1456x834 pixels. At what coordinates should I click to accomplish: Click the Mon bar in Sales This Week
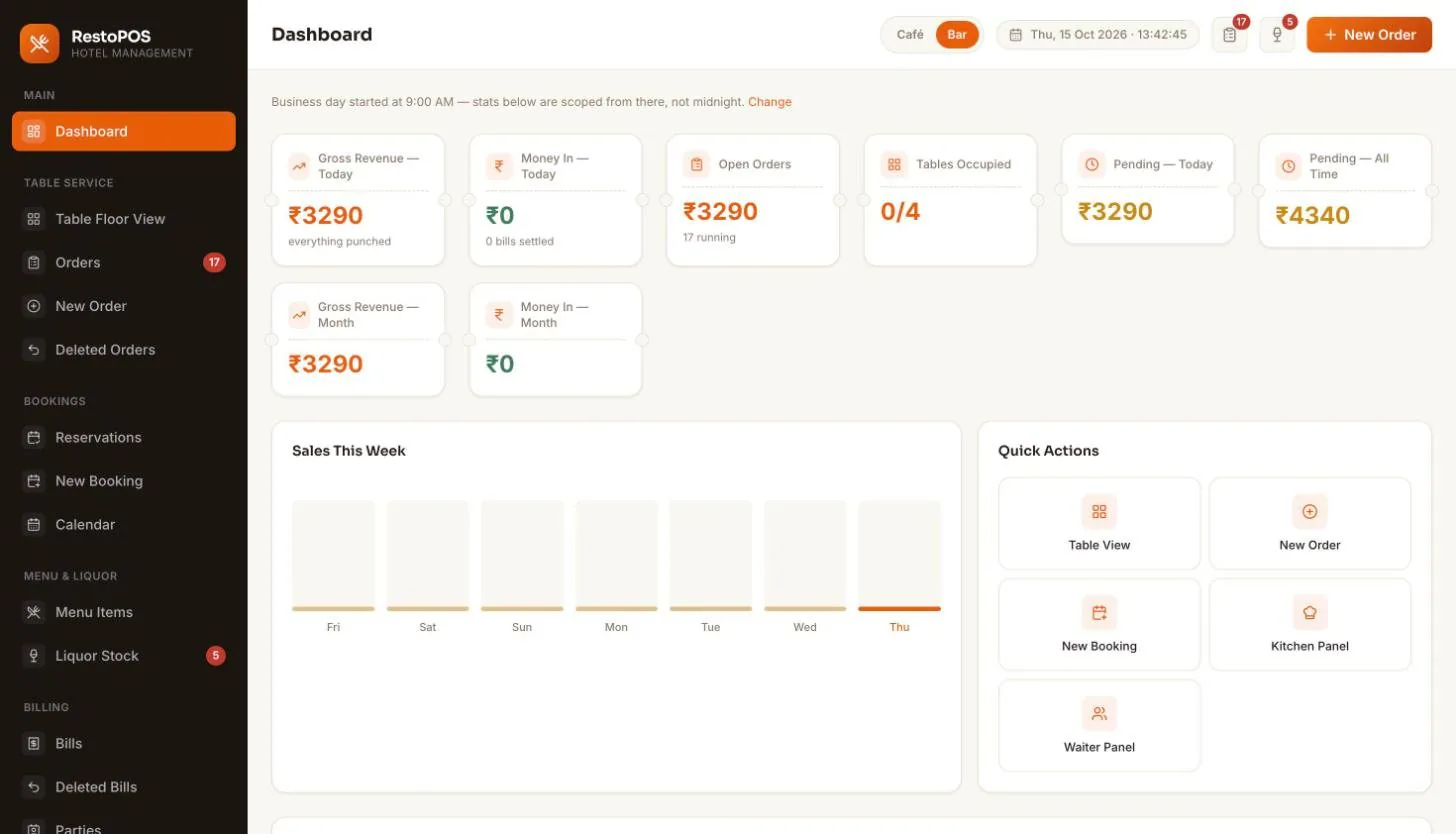[x=616, y=556]
